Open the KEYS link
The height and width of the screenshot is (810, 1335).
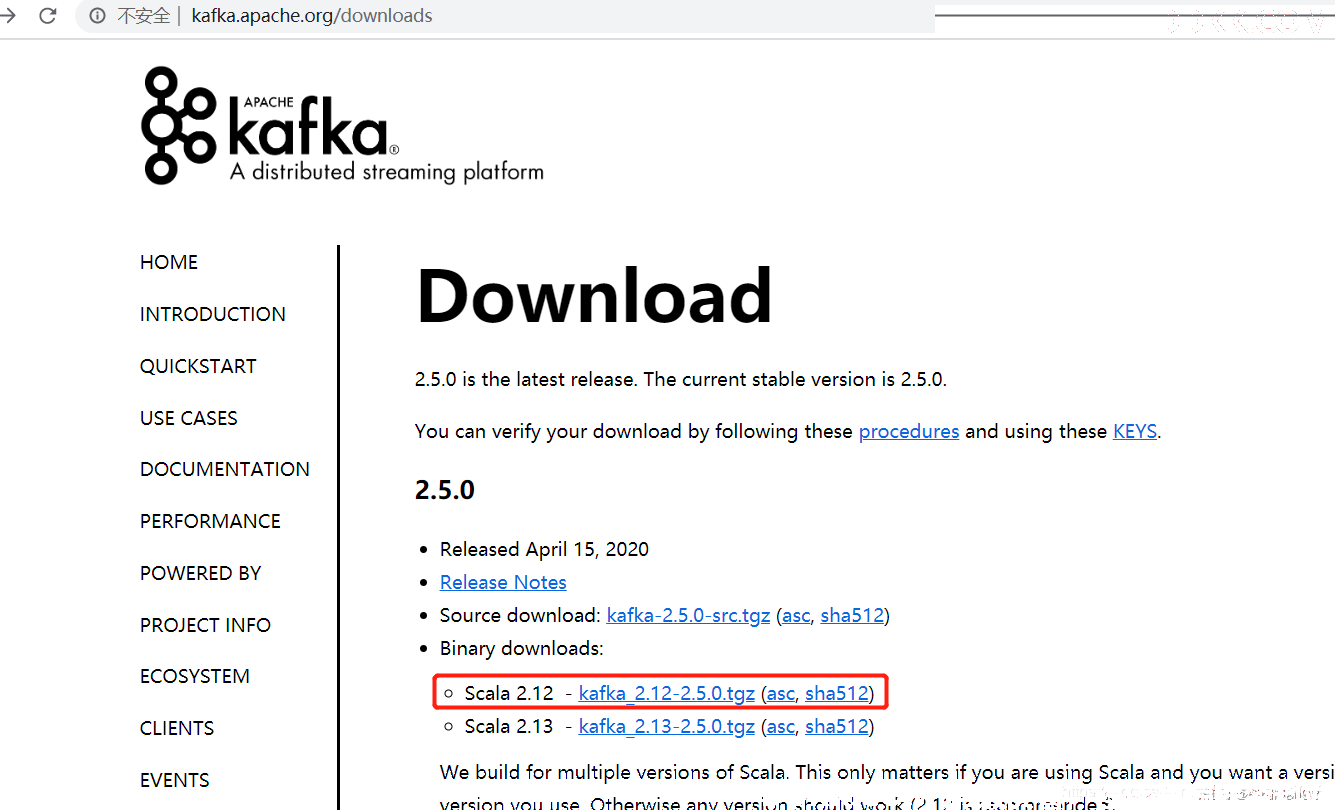pyautogui.click(x=1135, y=431)
